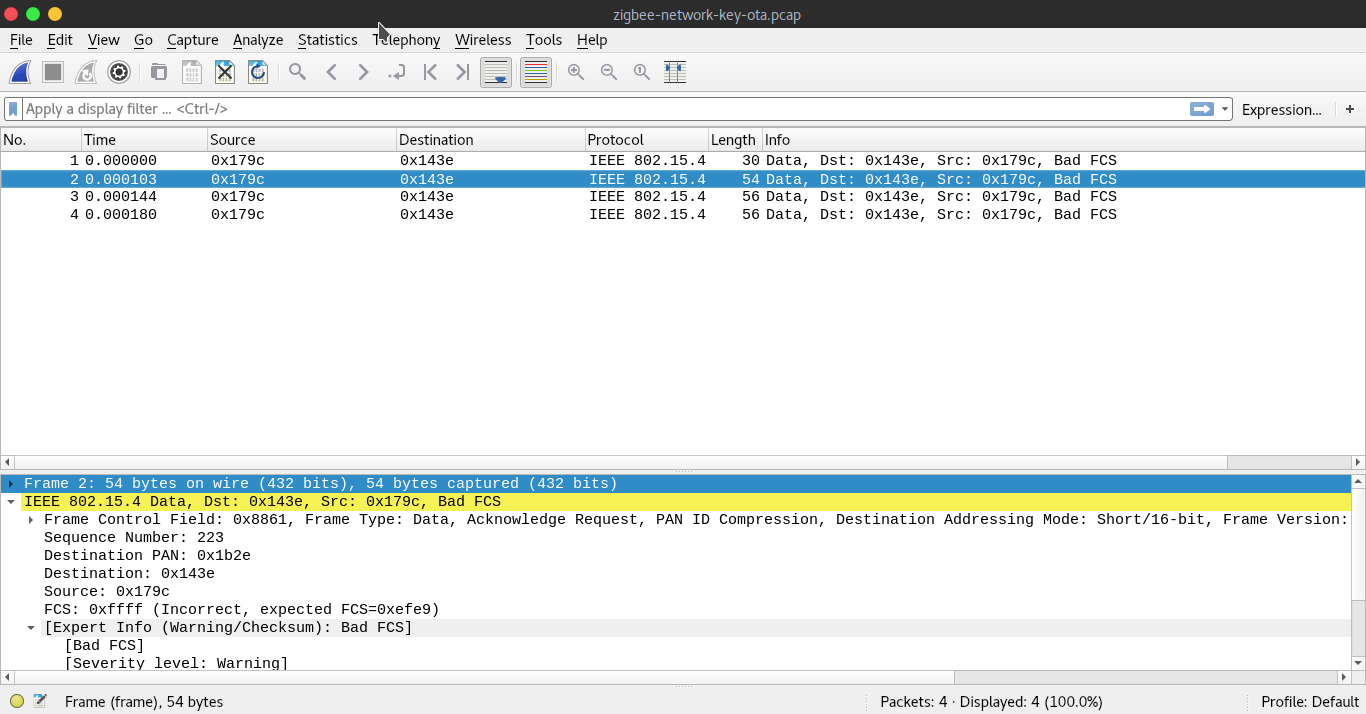
Task: Jump to the last packet
Action: [x=462, y=72]
